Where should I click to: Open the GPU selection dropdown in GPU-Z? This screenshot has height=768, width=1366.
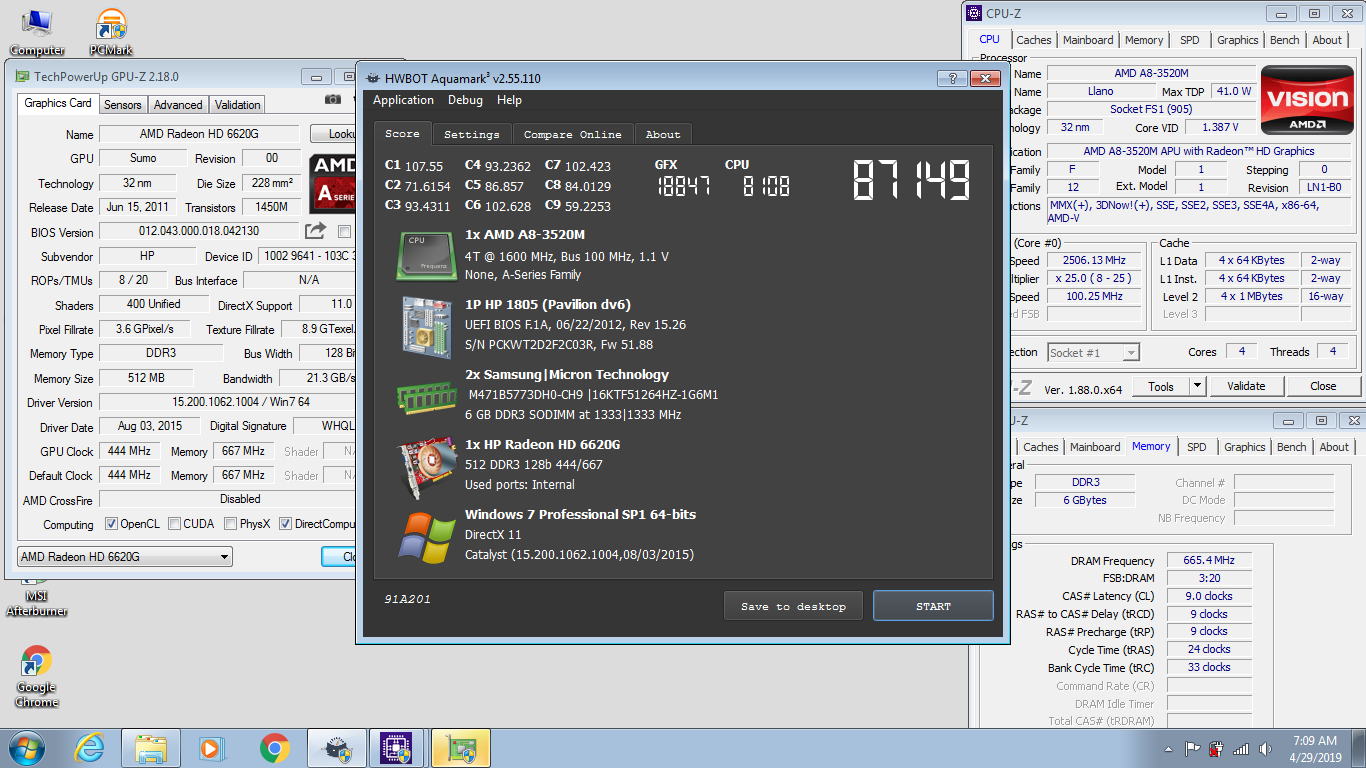tap(125, 557)
